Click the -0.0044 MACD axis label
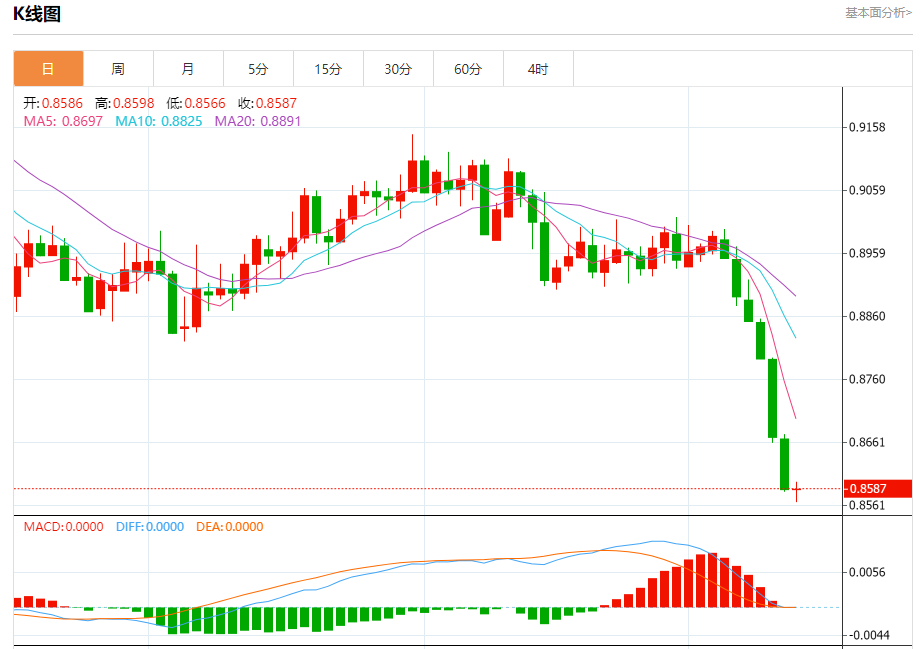The image size is (923, 649). pos(867,635)
